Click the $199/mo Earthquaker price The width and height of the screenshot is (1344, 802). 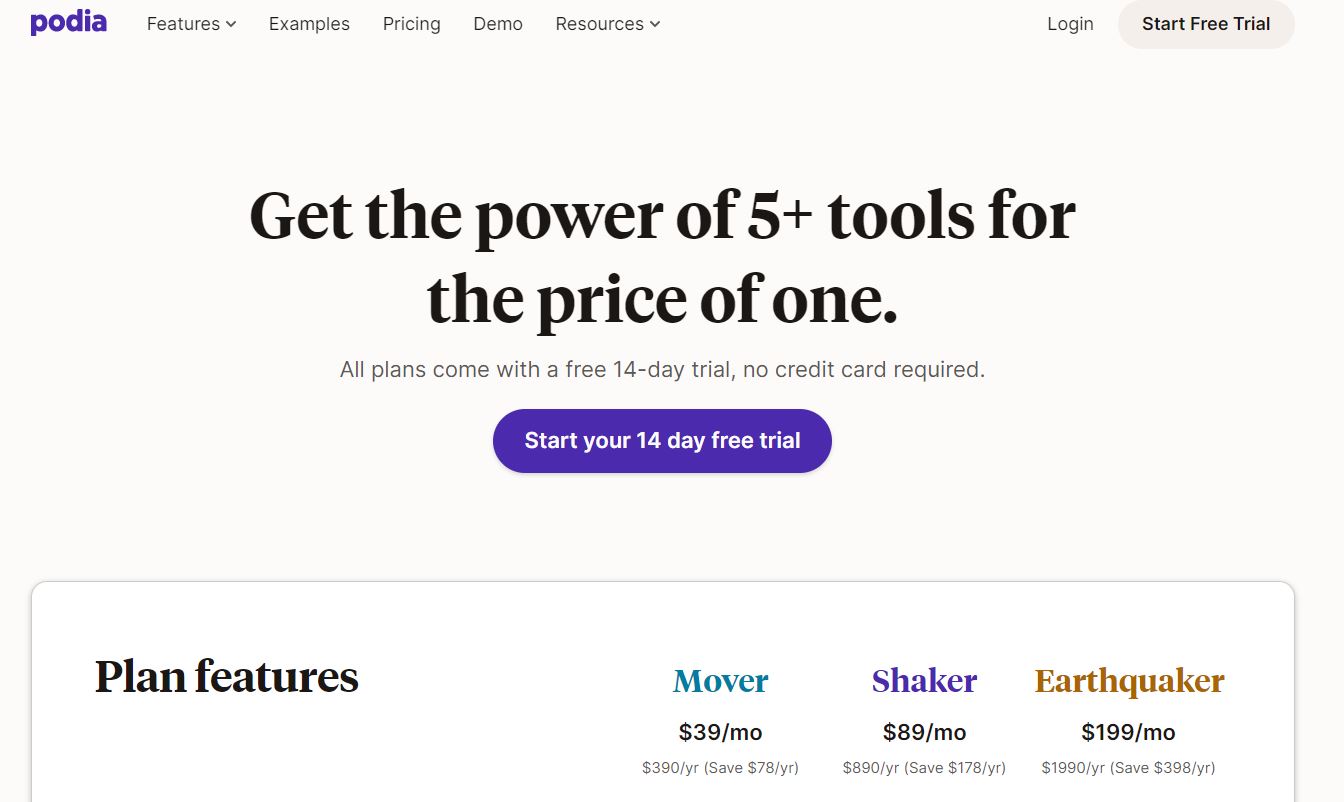(1128, 732)
